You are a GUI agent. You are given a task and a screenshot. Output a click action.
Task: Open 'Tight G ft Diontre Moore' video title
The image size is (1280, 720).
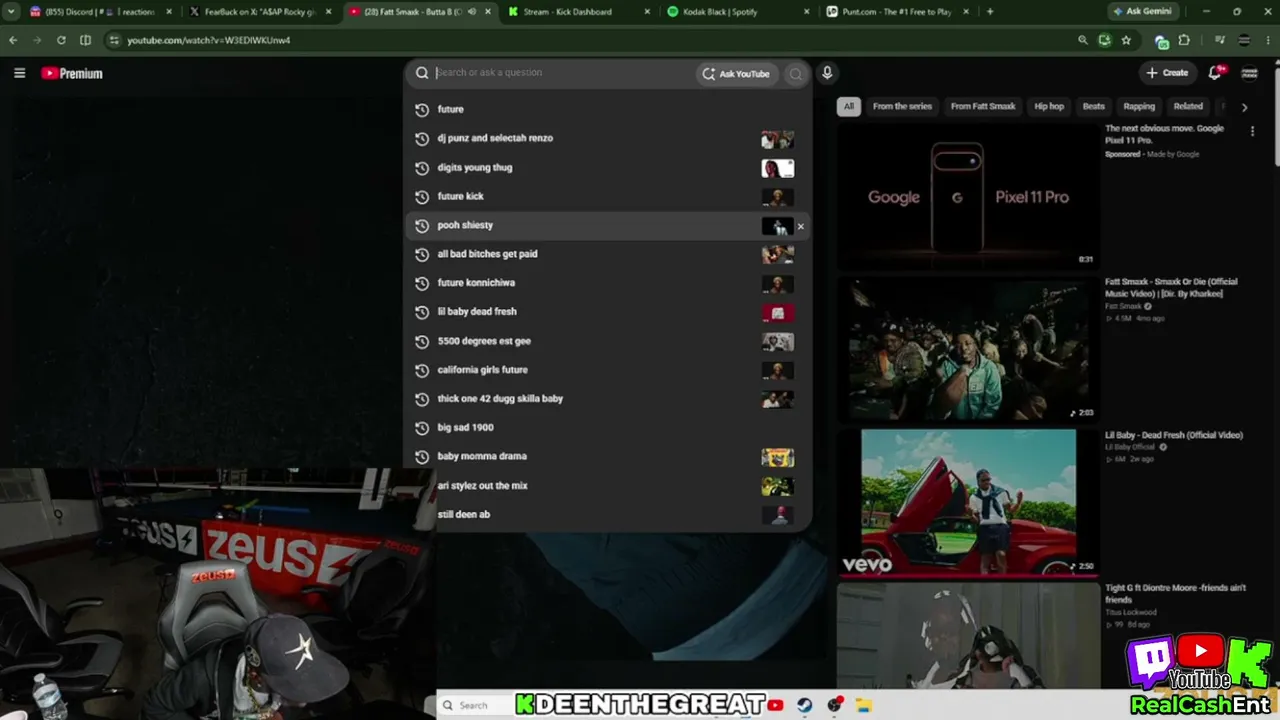click(x=1175, y=594)
